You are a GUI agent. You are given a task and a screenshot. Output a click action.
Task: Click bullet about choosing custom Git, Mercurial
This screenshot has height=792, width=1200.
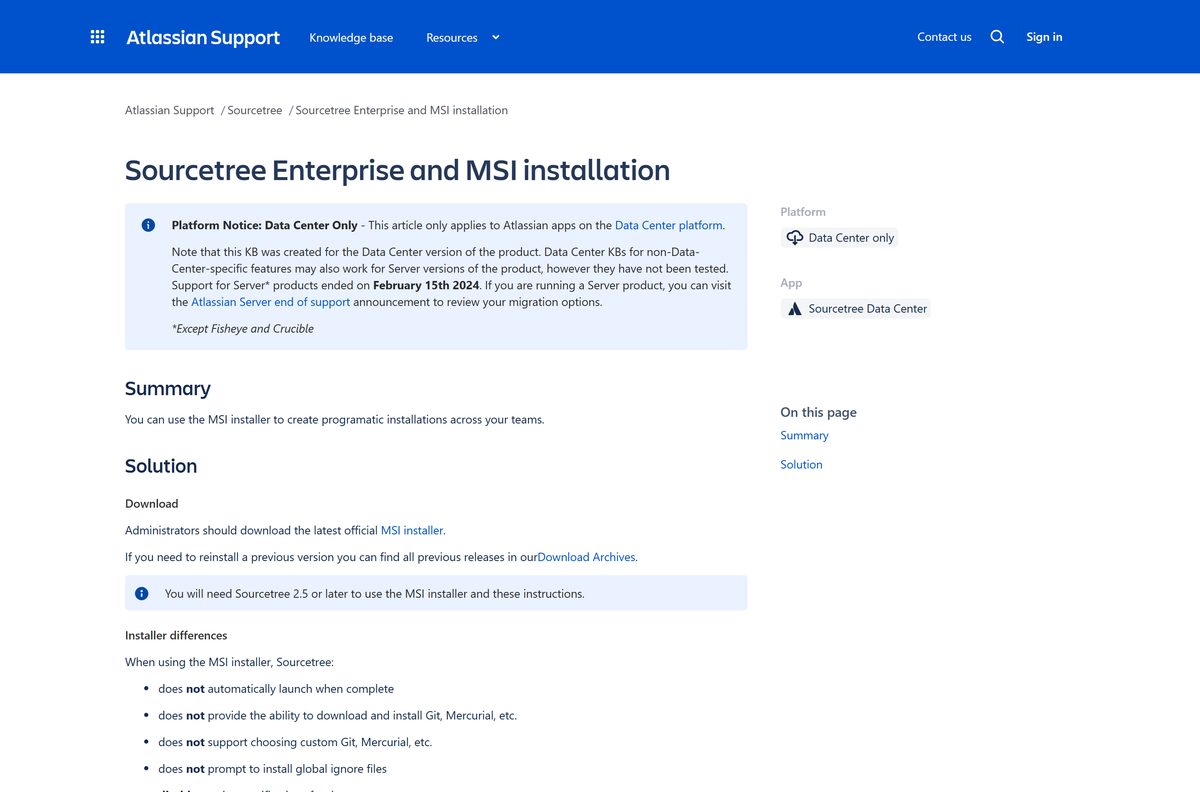pyautogui.click(x=295, y=742)
